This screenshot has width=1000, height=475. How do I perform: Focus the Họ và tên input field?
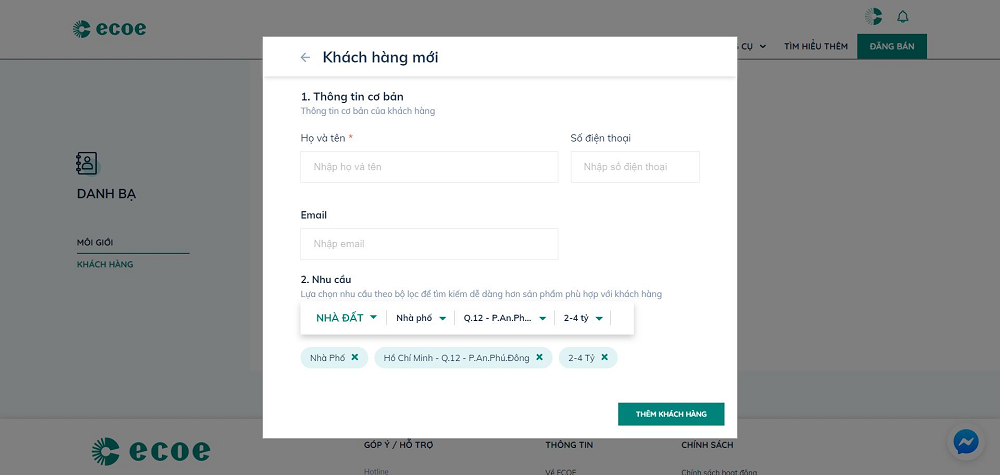[429, 167]
